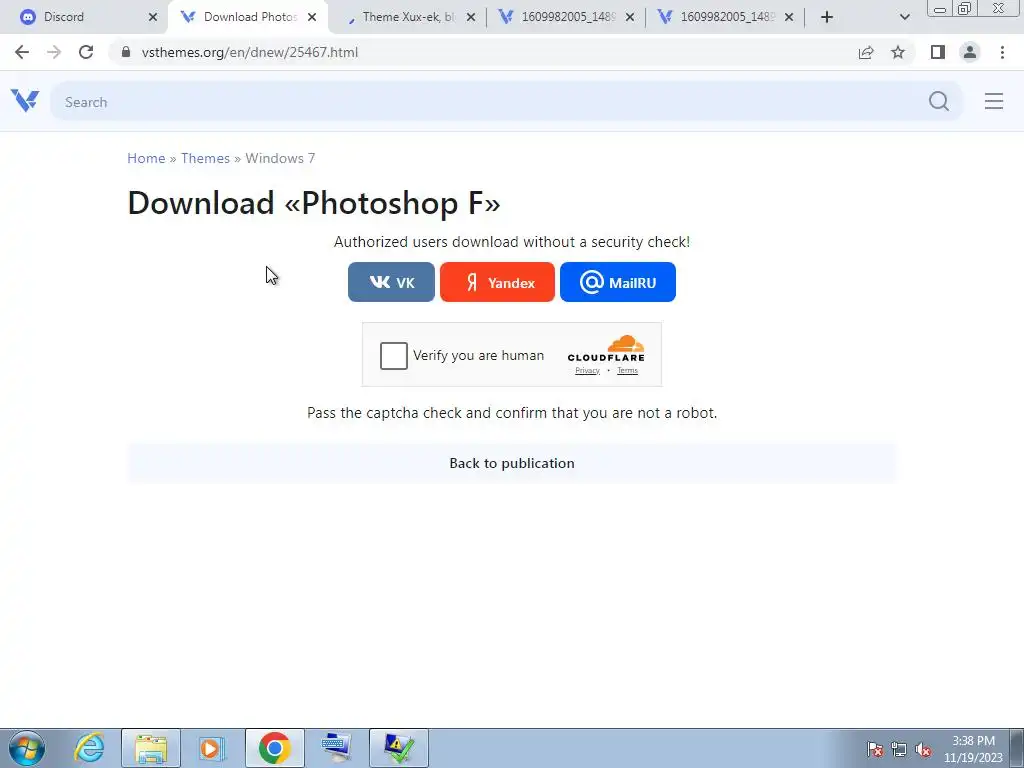Click Chrome icon in taskbar
Viewport: 1024px width, 768px height.
coord(274,748)
